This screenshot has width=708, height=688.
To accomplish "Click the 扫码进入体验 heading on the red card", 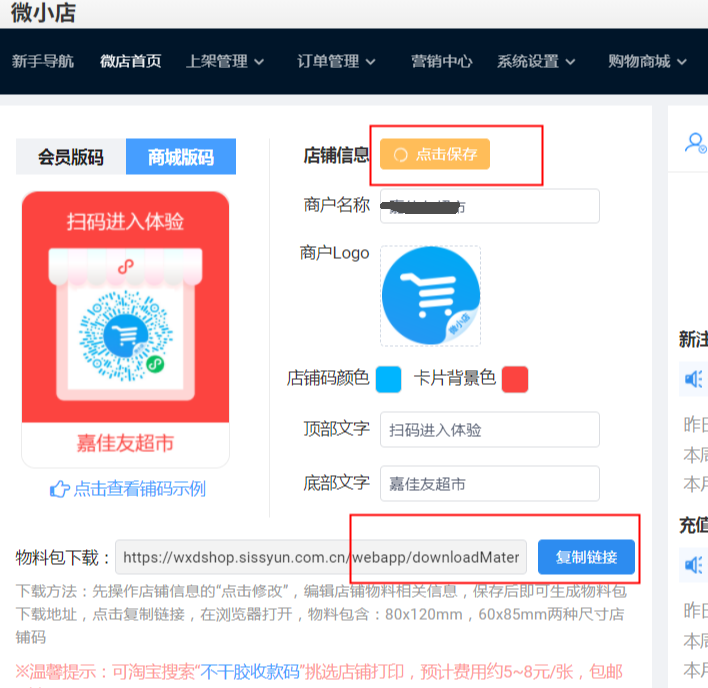I will tap(125, 222).
